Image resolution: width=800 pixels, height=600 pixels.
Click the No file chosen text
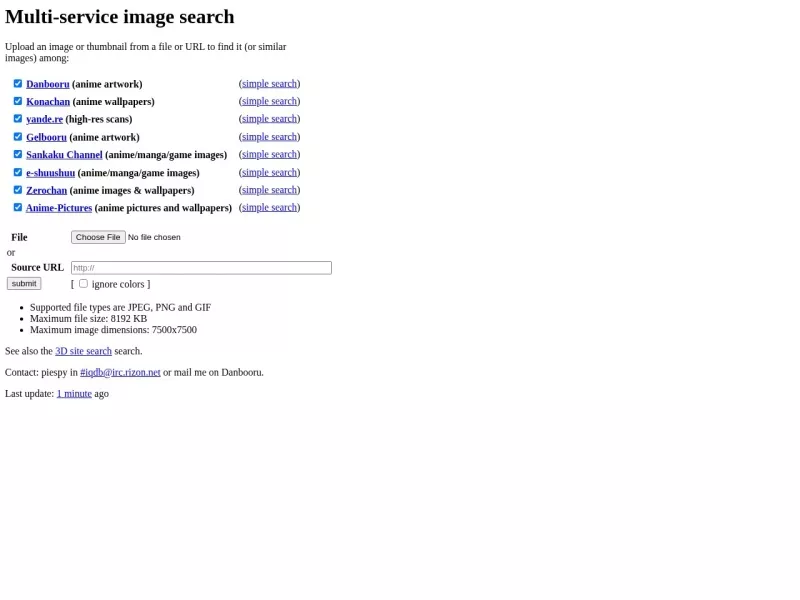click(x=154, y=237)
